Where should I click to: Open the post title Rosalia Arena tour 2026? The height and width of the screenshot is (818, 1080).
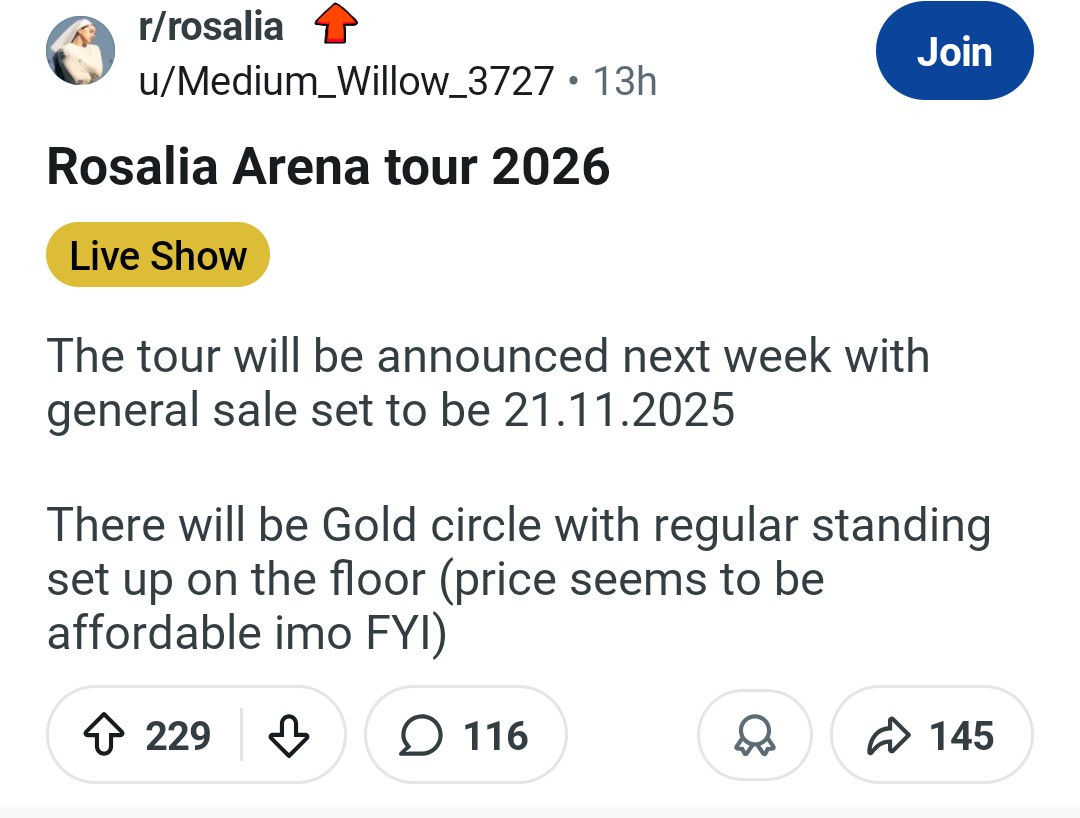tap(328, 167)
